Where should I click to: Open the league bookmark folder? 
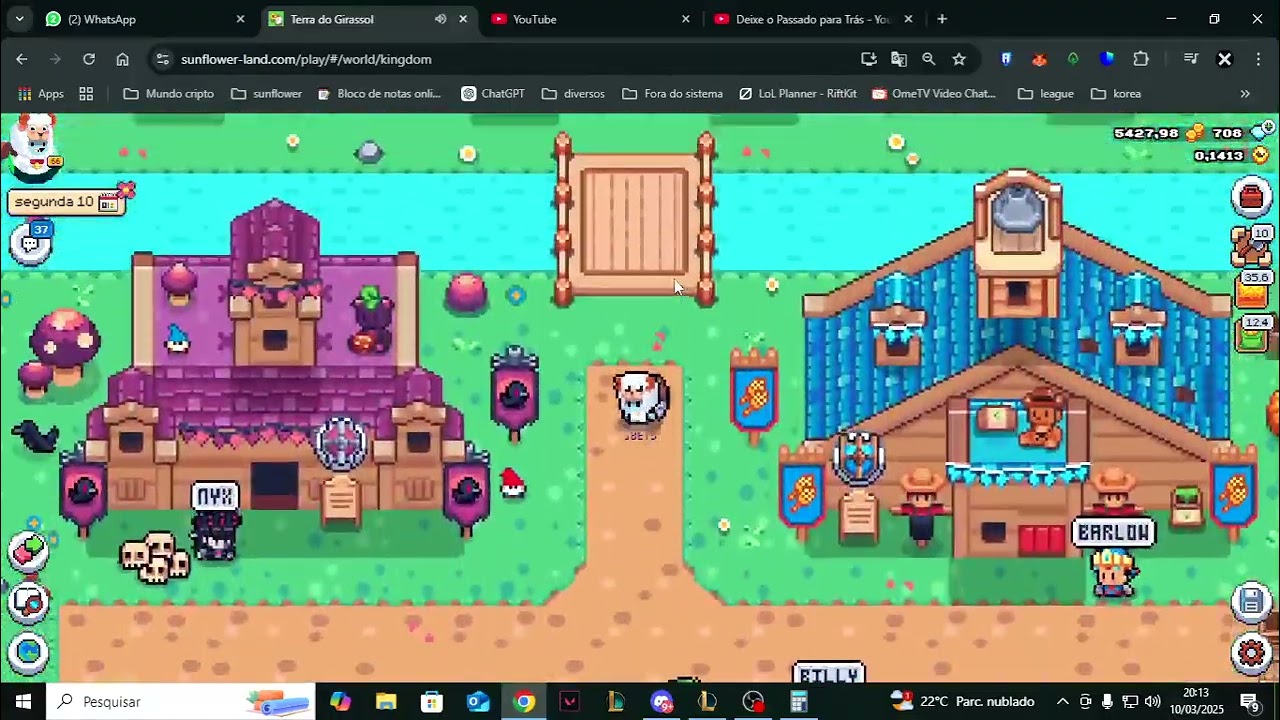pyautogui.click(x=1046, y=94)
